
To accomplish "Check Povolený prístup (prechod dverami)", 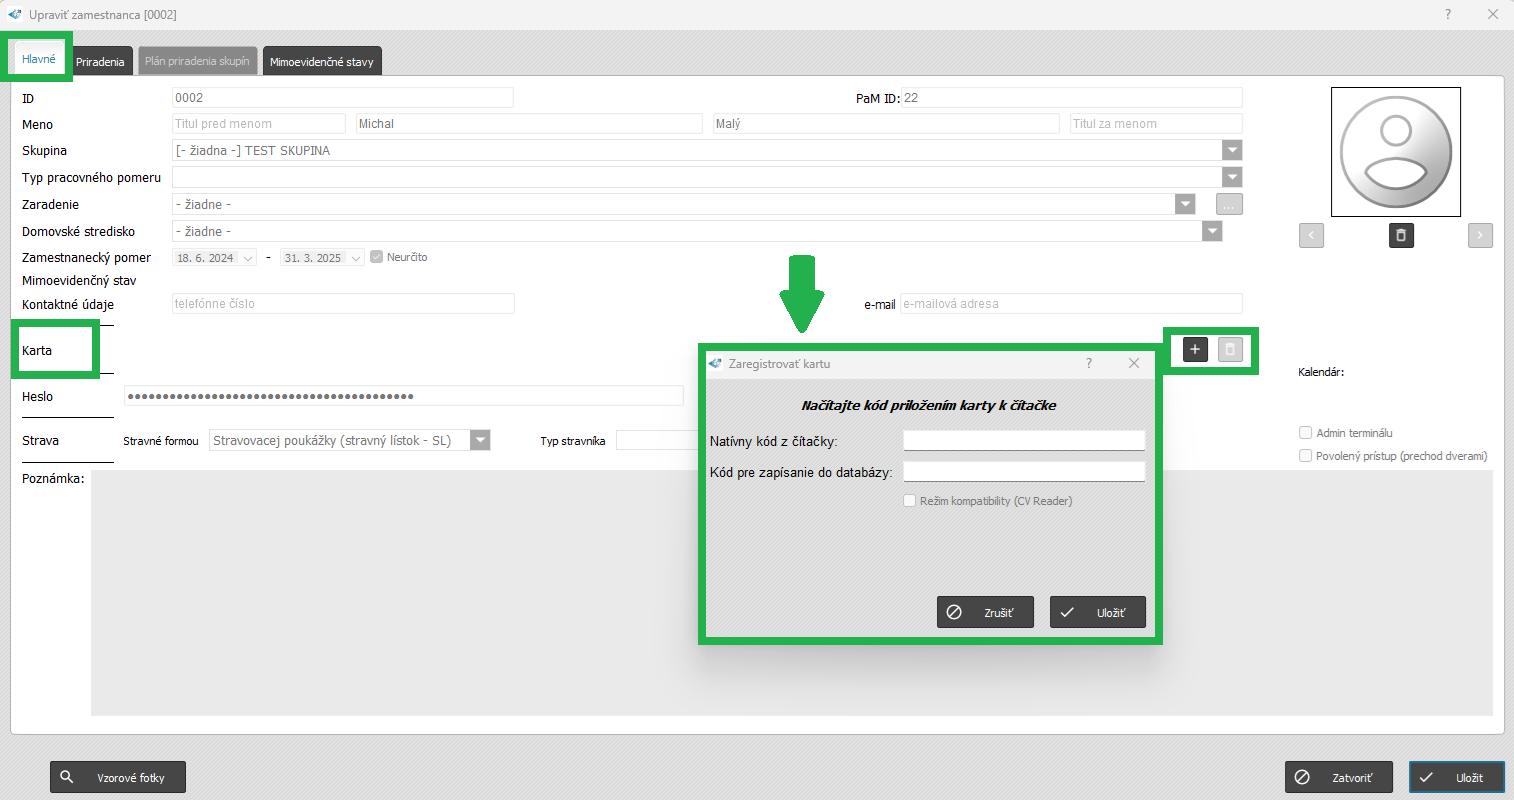I will [x=1305, y=456].
